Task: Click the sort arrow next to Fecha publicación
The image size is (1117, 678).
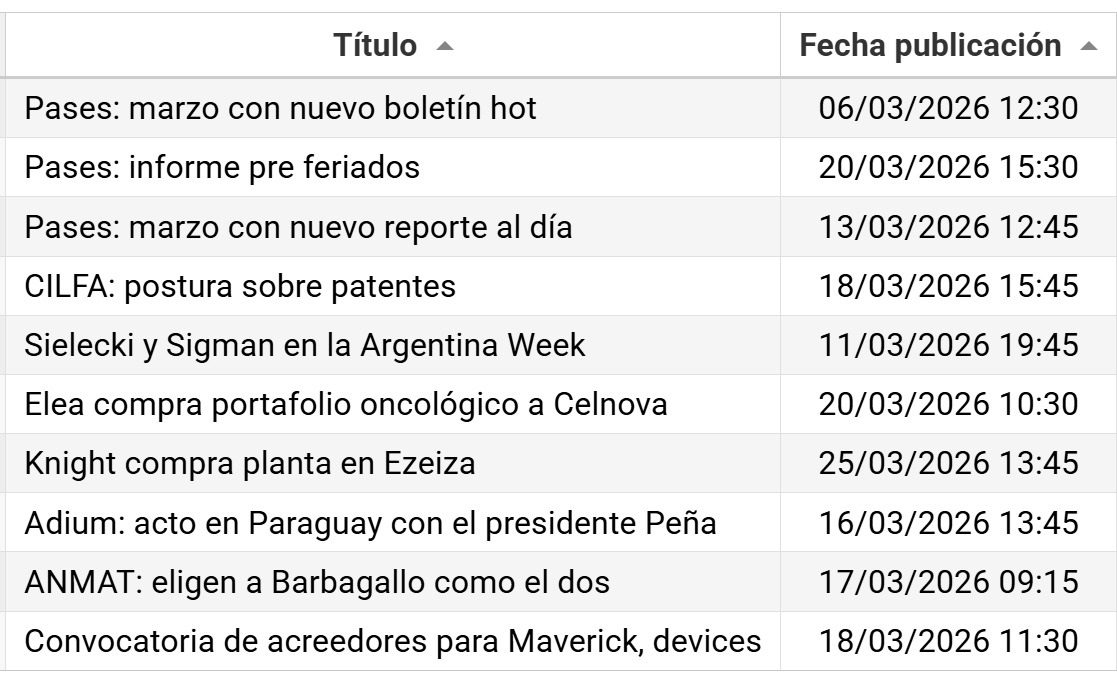Action: (1089, 47)
